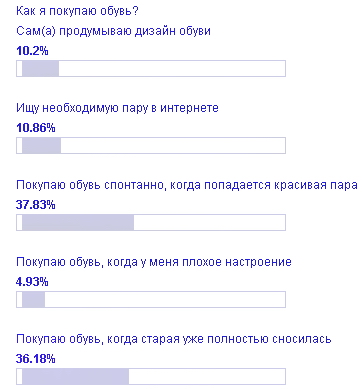Click the filled part of the 37.83% bar
The image size is (362, 389).
click(x=78, y=223)
